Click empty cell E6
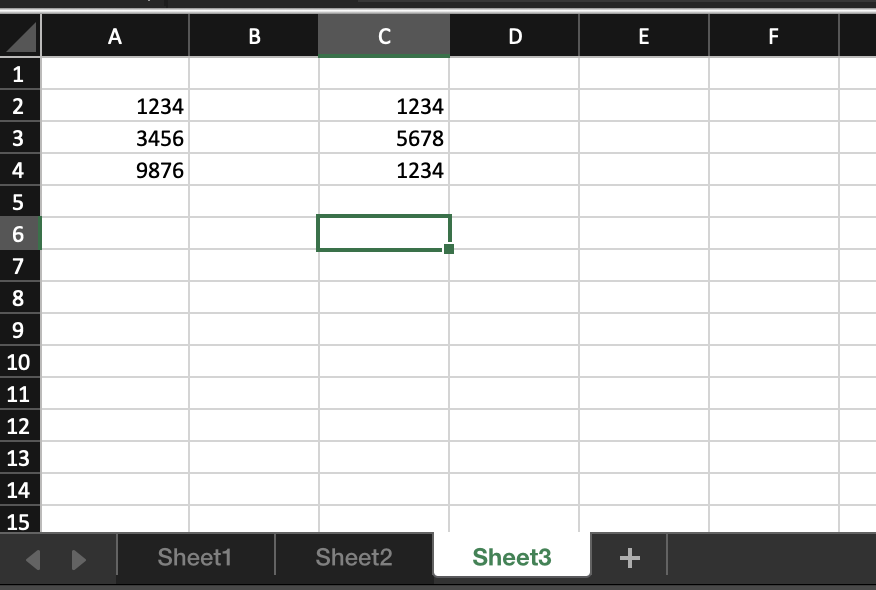 click(644, 234)
